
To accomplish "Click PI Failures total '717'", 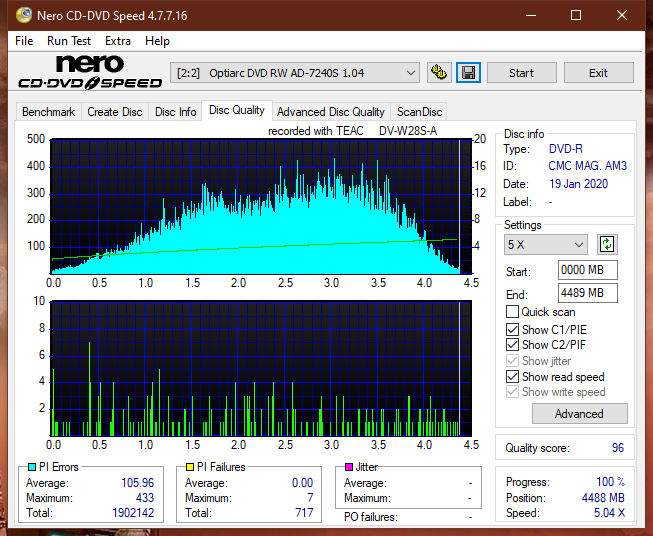I will 304,513.
